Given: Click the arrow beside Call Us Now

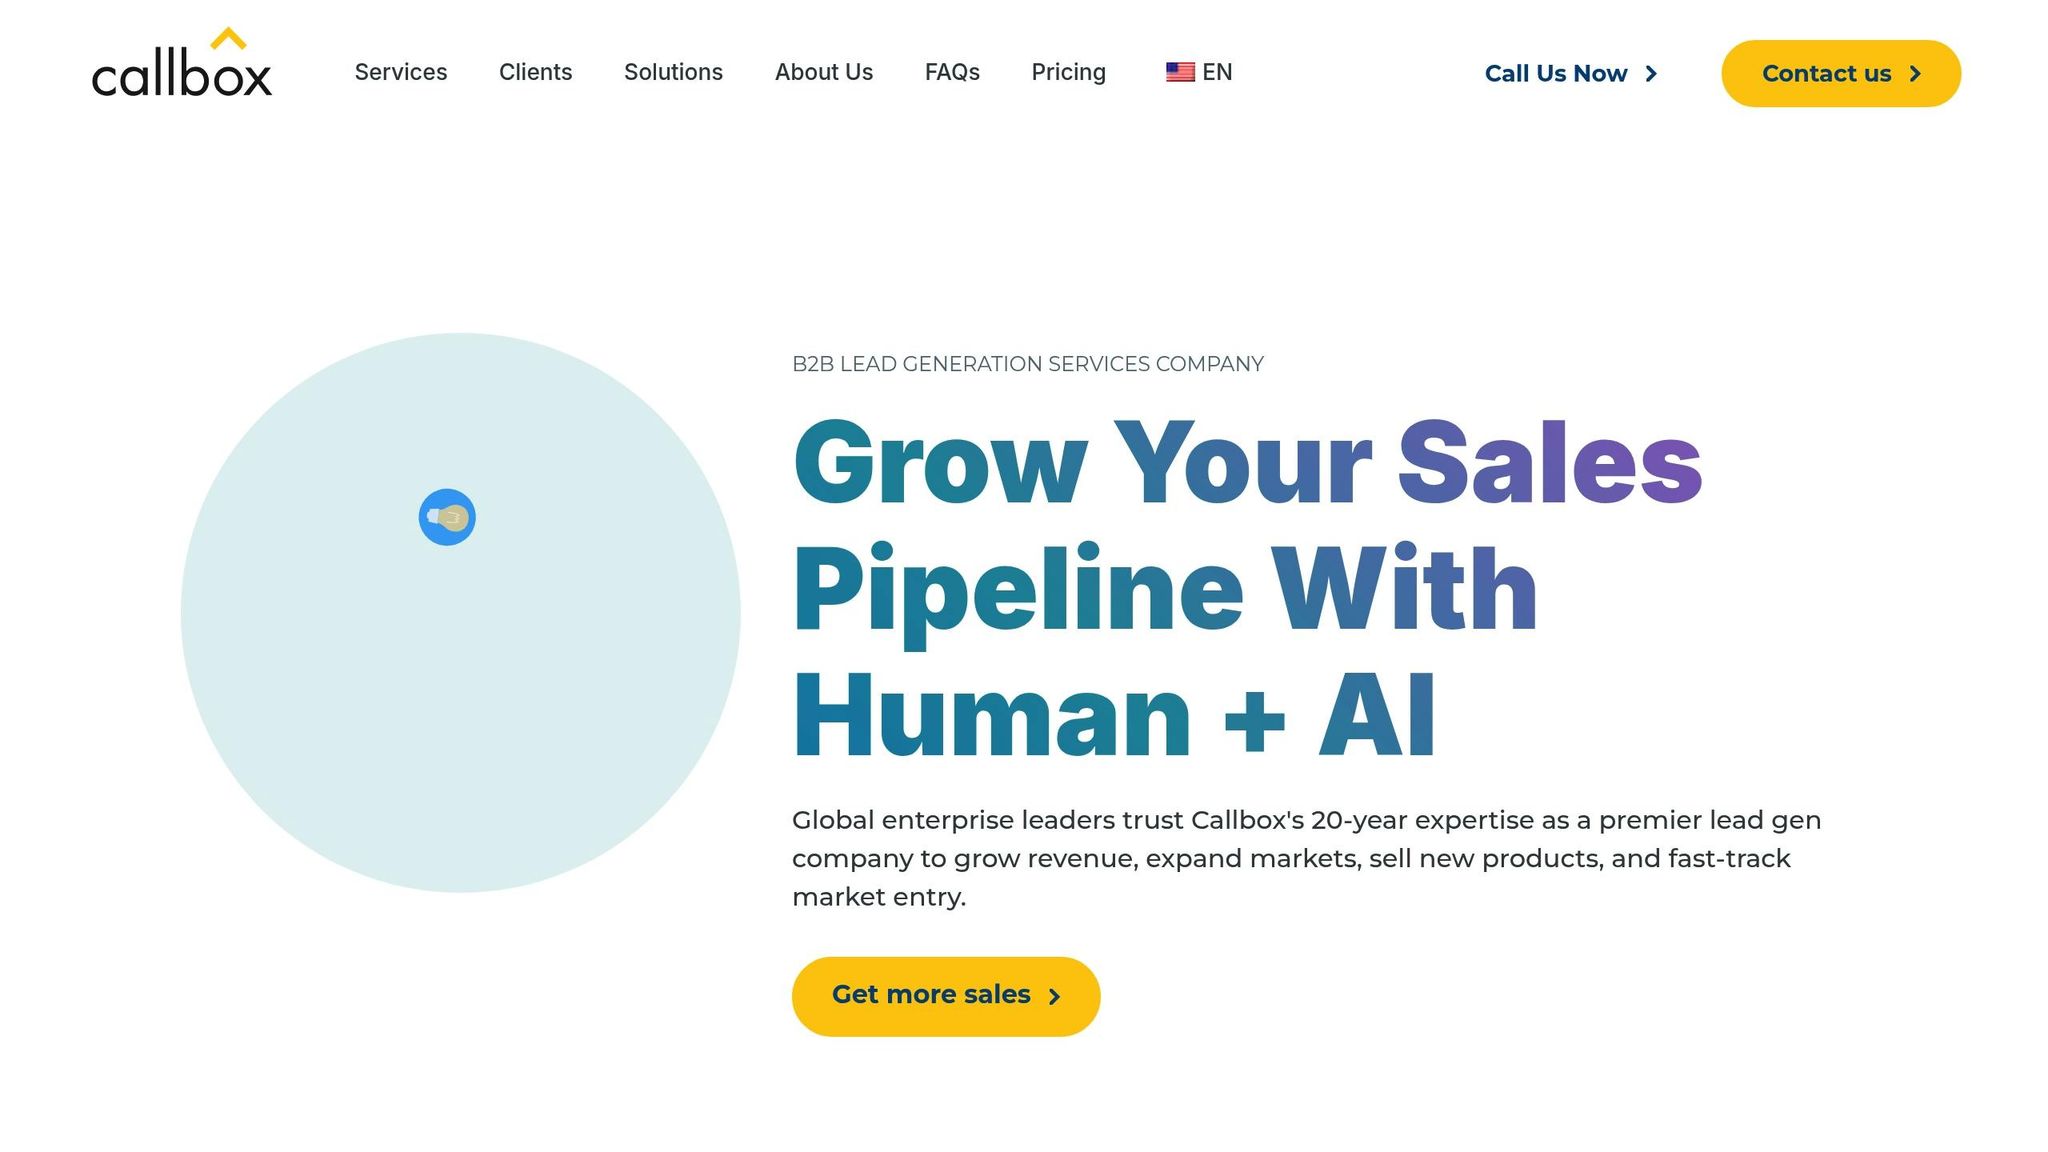Looking at the screenshot, I should (x=1651, y=74).
